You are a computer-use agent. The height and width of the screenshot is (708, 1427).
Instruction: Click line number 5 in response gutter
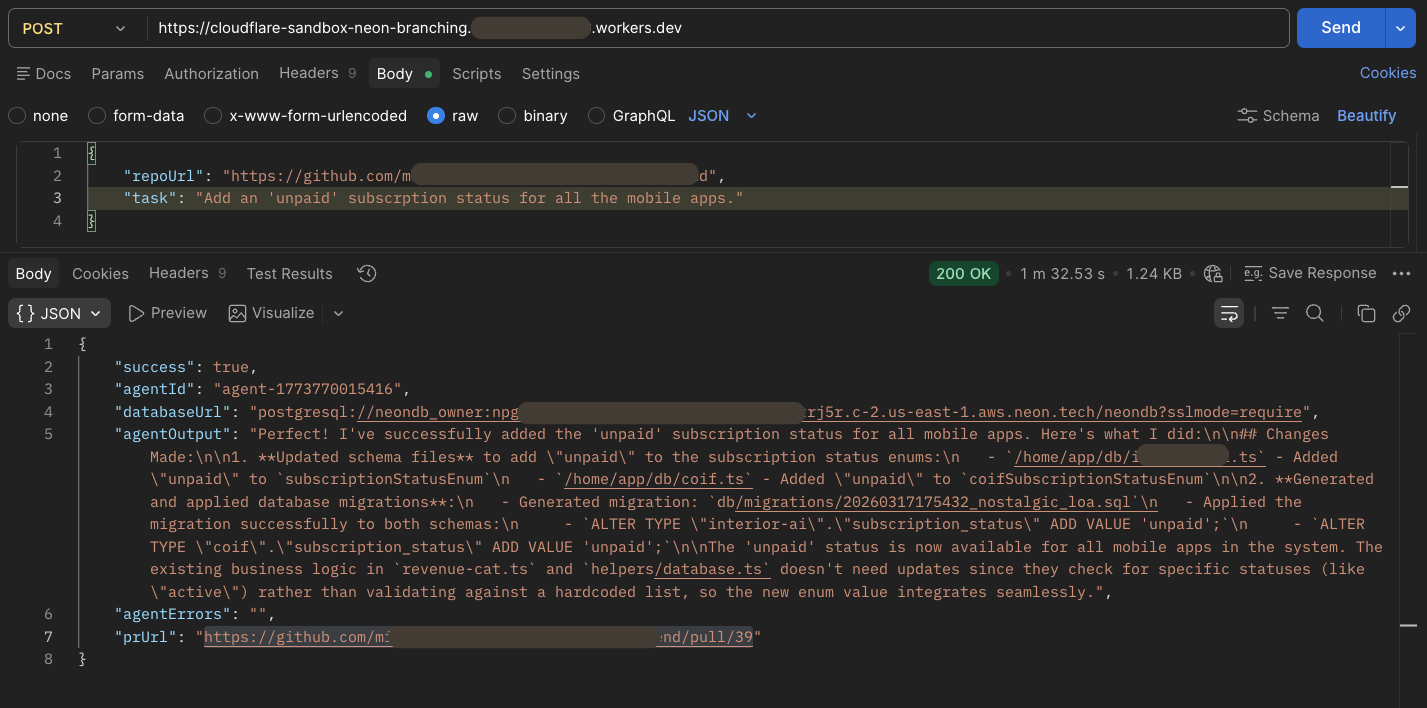pyautogui.click(x=48, y=434)
